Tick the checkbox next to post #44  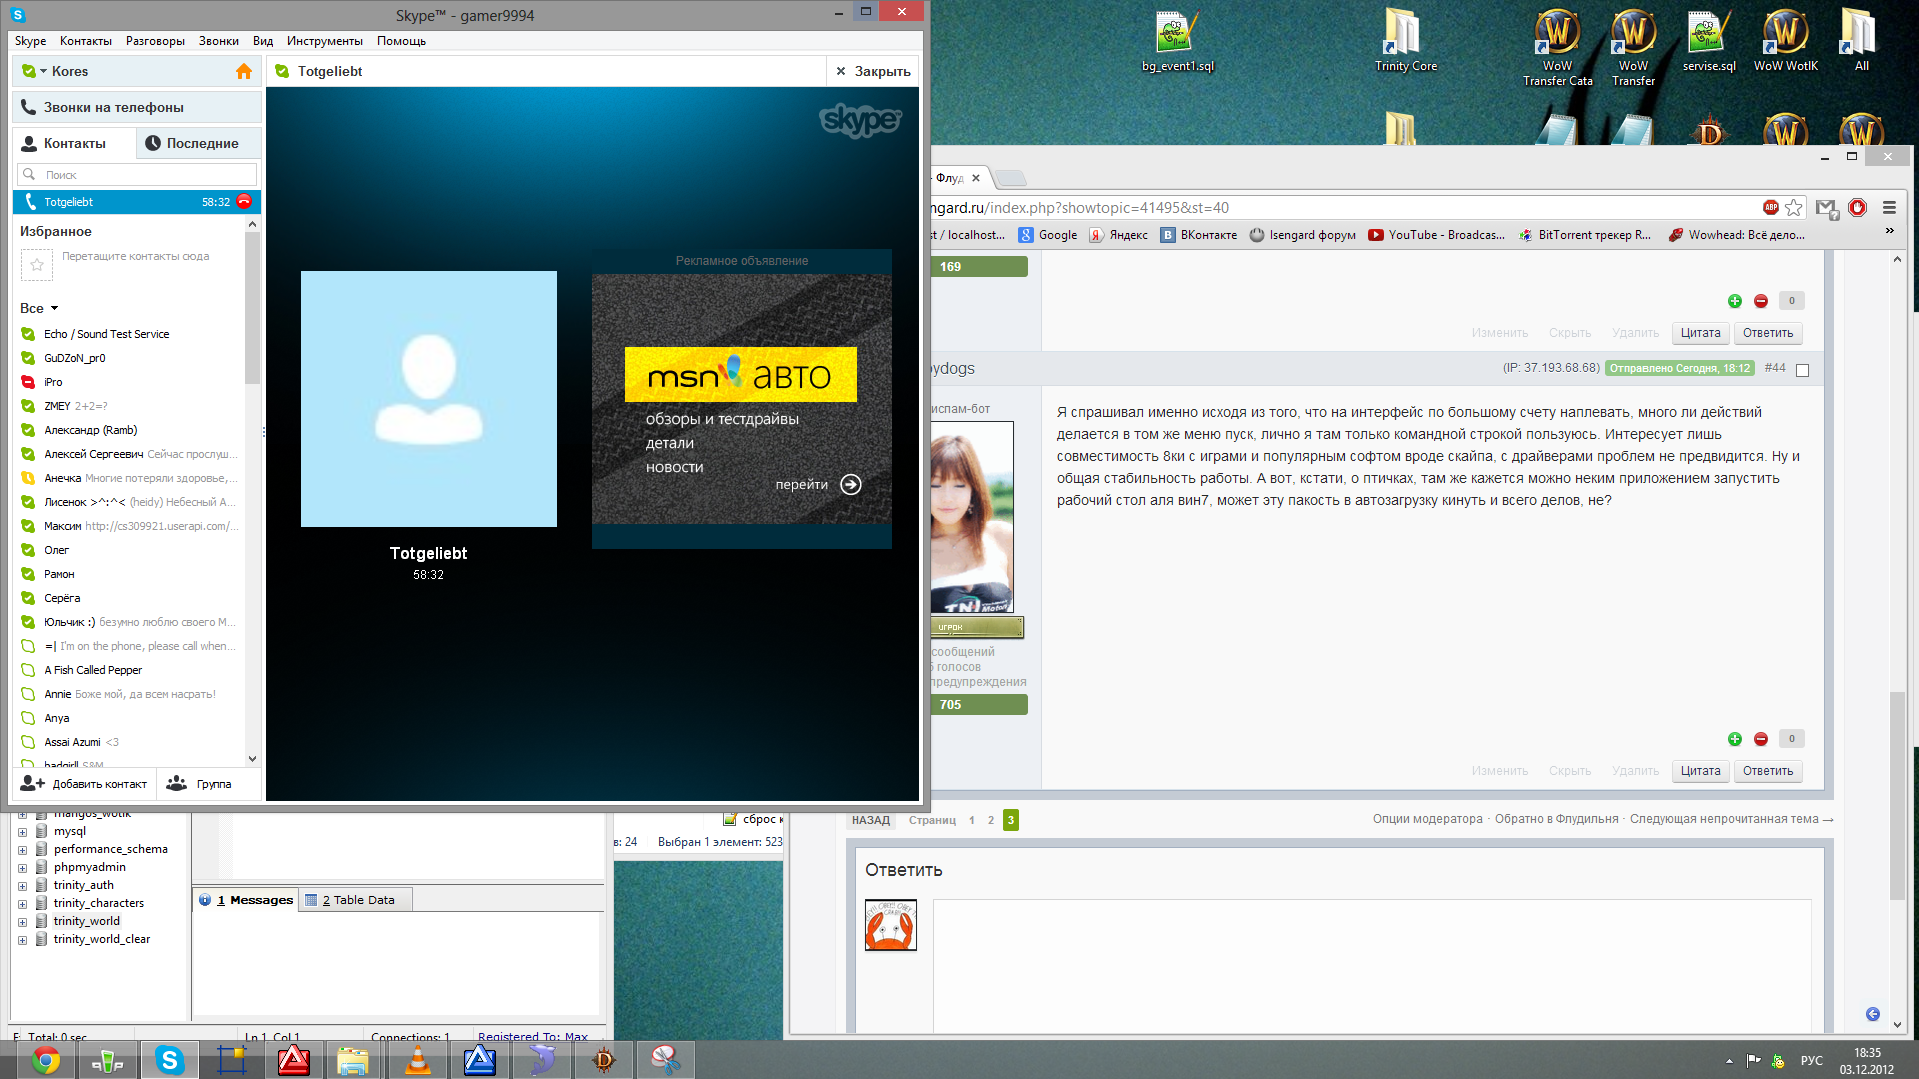point(1802,370)
